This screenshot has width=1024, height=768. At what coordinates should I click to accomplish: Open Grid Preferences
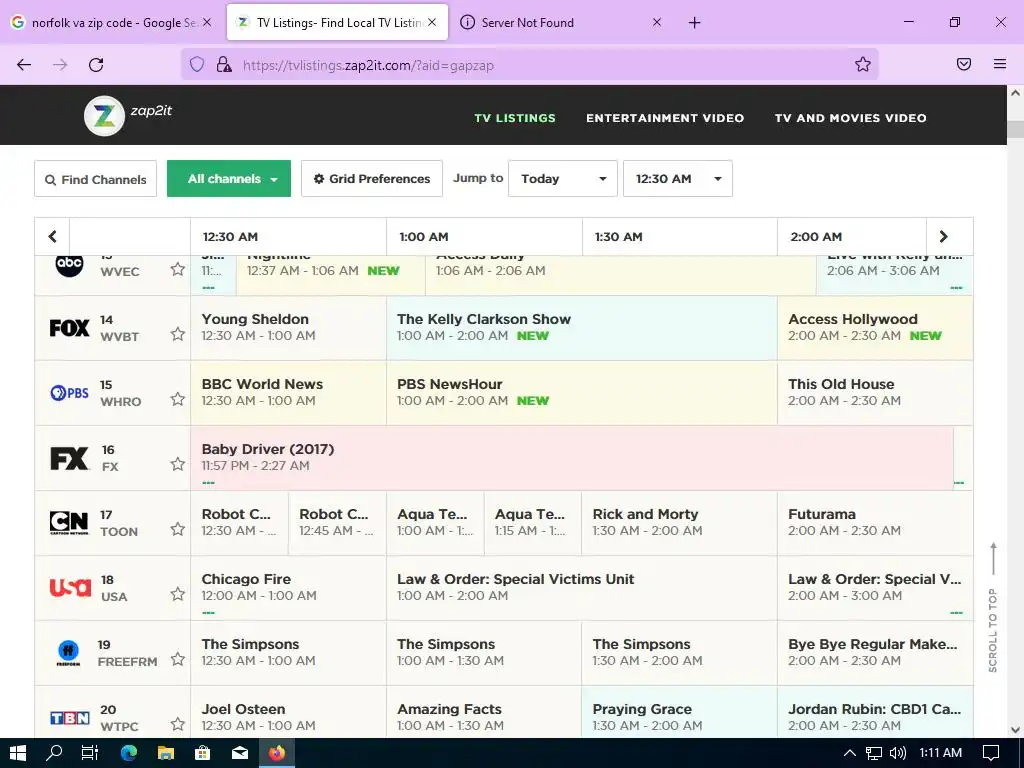coord(372,178)
